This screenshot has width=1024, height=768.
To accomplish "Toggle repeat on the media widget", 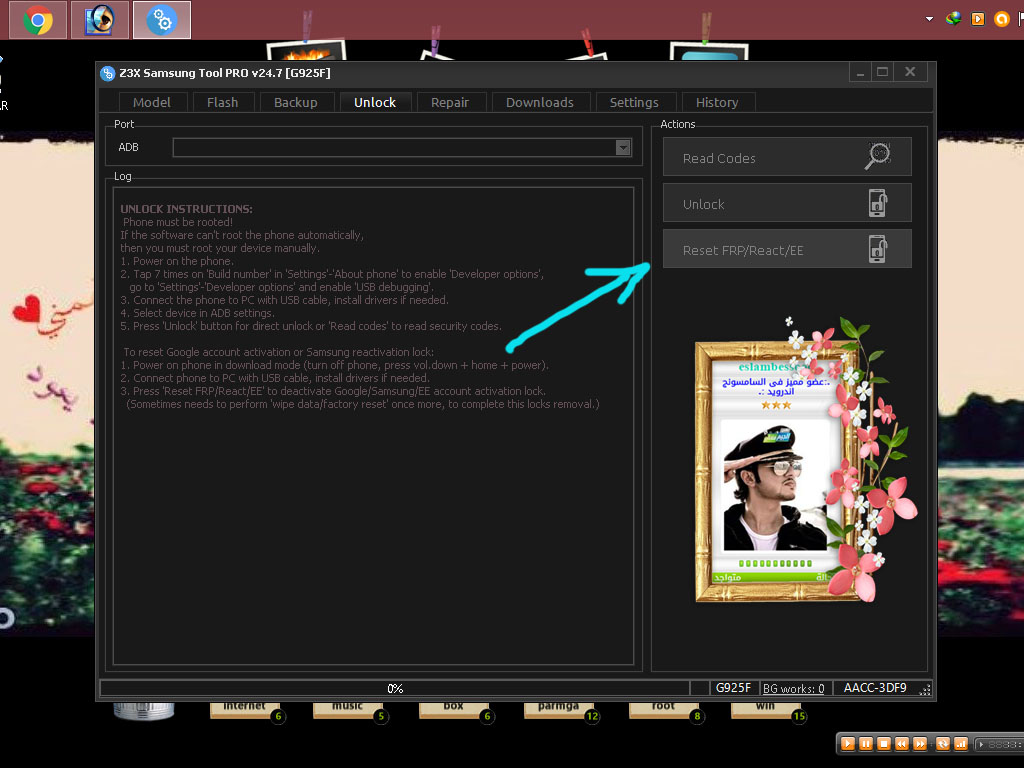I will (x=942, y=744).
